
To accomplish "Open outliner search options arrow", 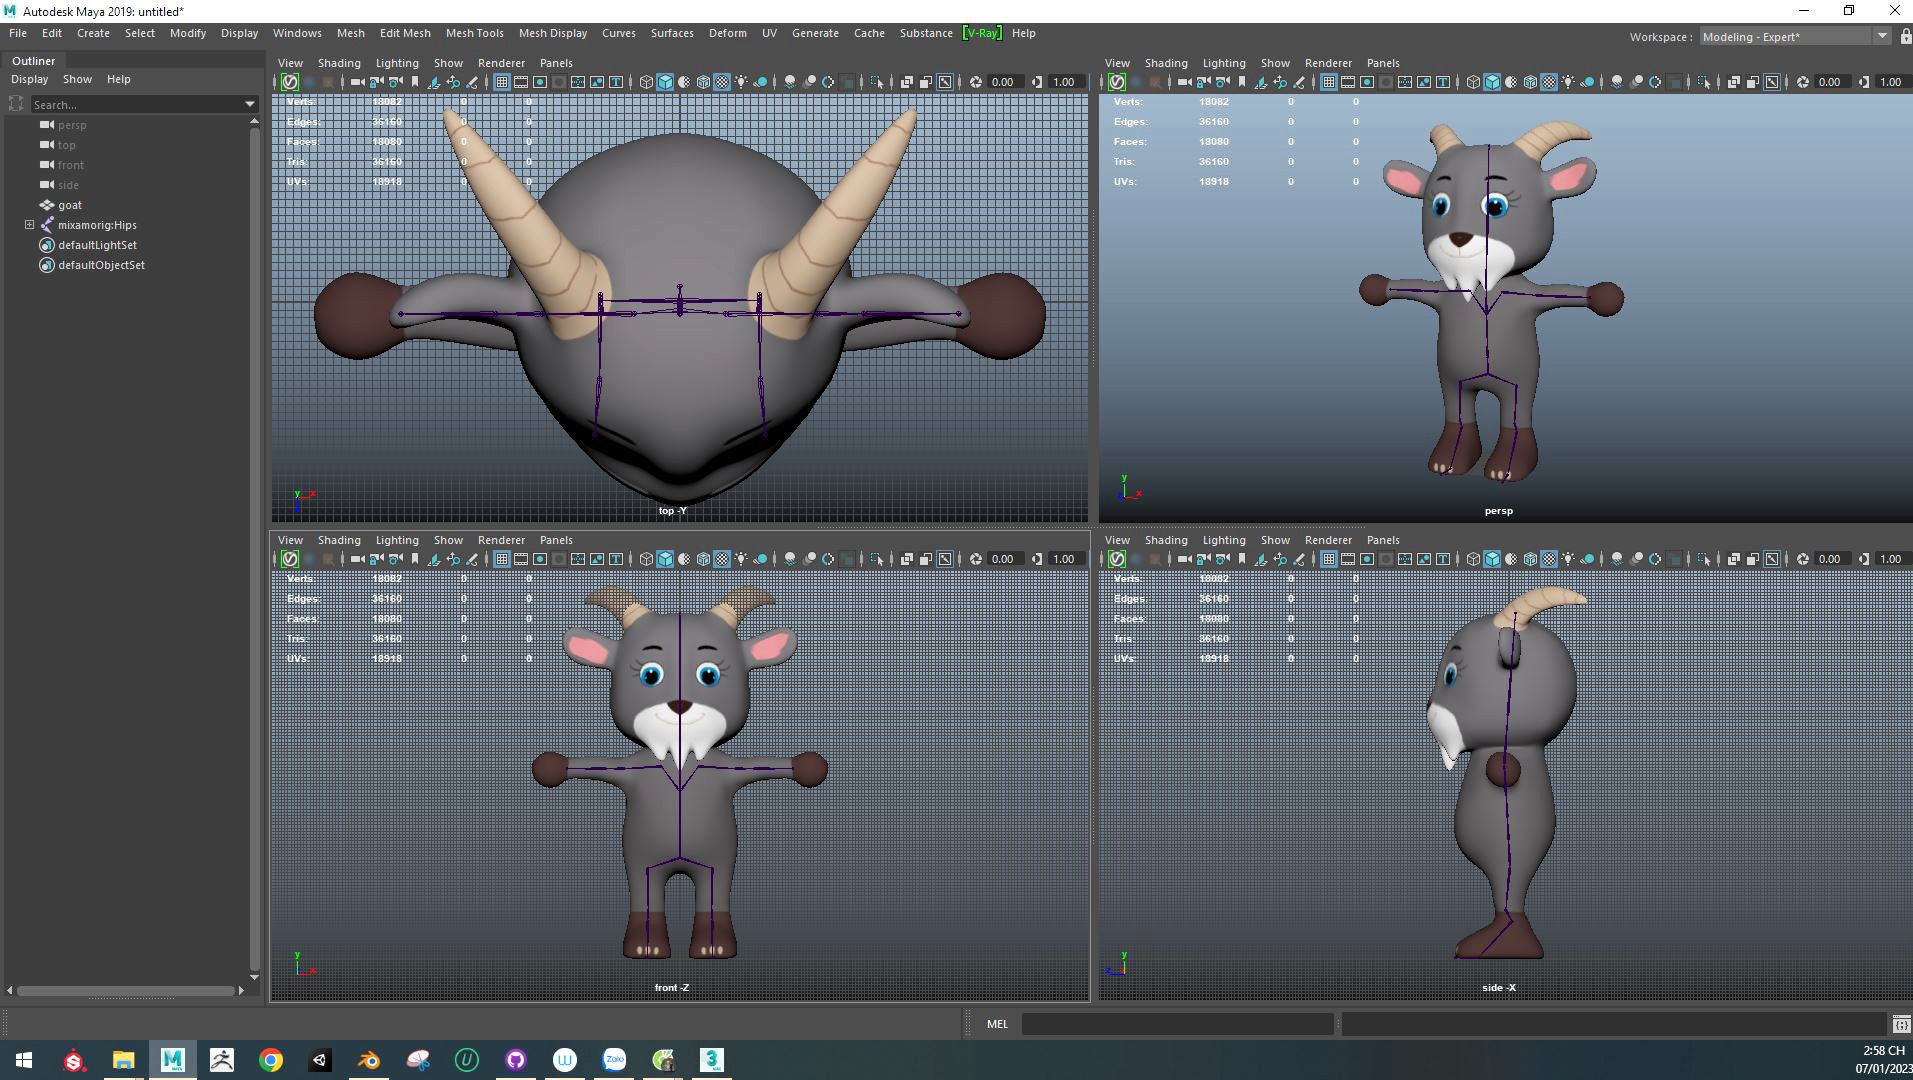I will (250, 104).
